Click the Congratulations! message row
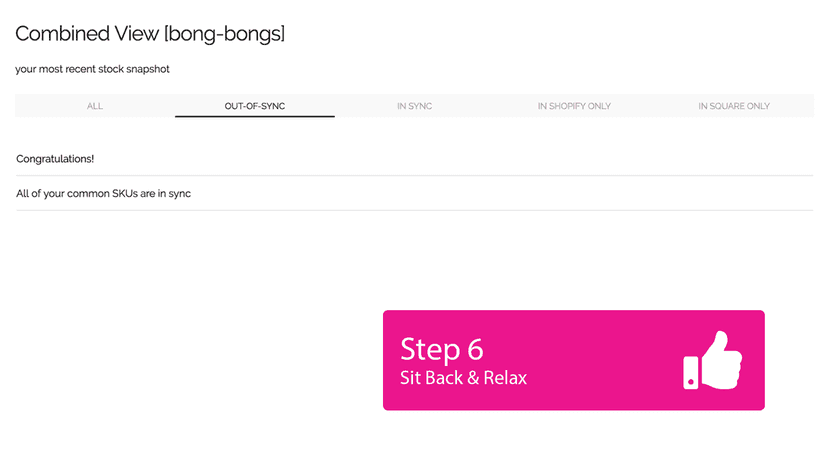 pyautogui.click(x=415, y=159)
